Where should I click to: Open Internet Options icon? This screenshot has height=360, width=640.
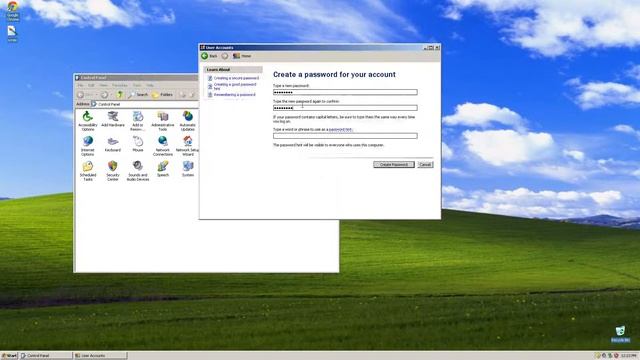tap(87, 146)
